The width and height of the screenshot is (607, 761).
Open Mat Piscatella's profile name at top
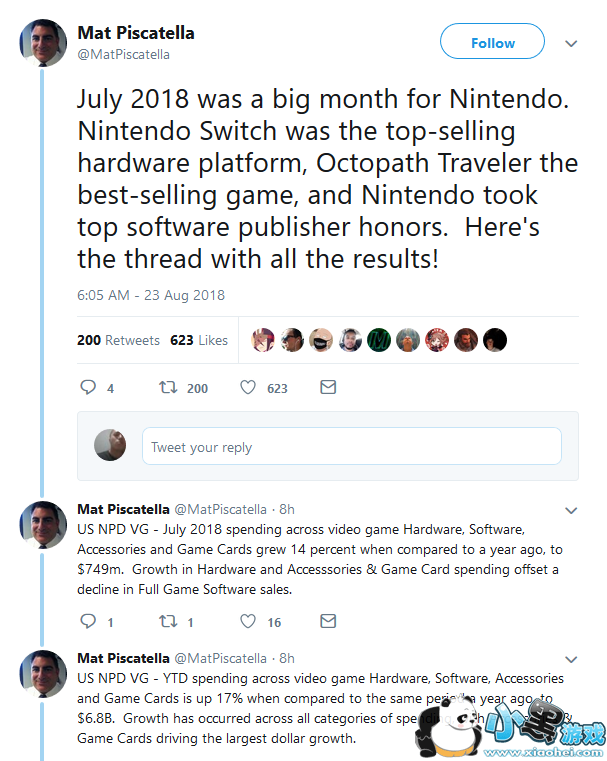tap(136, 33)
